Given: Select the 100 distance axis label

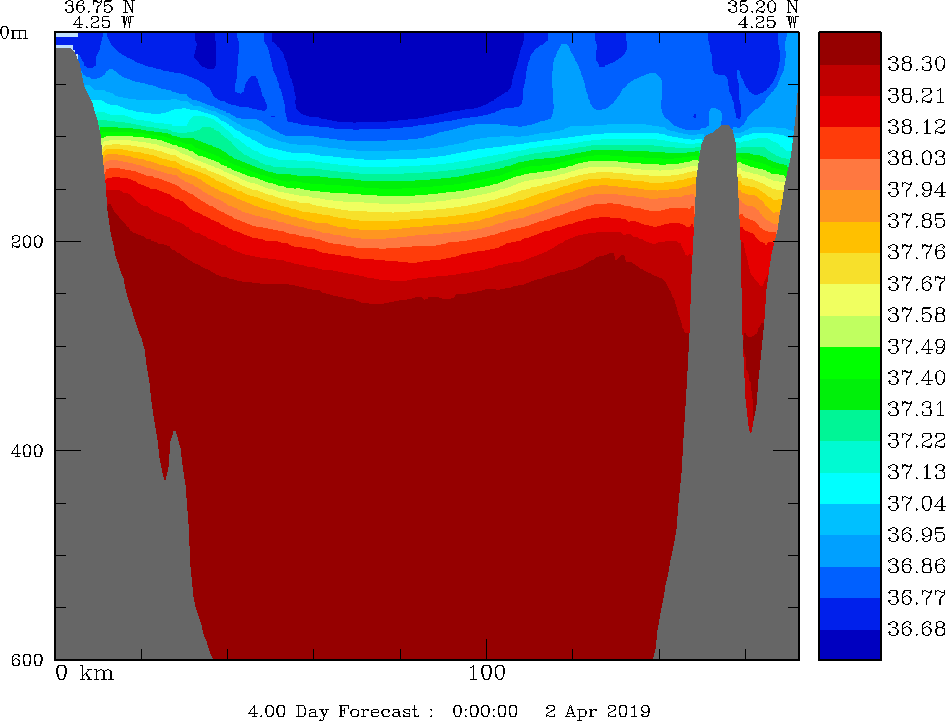Looking at the screenshot, I should click(487, 673).
